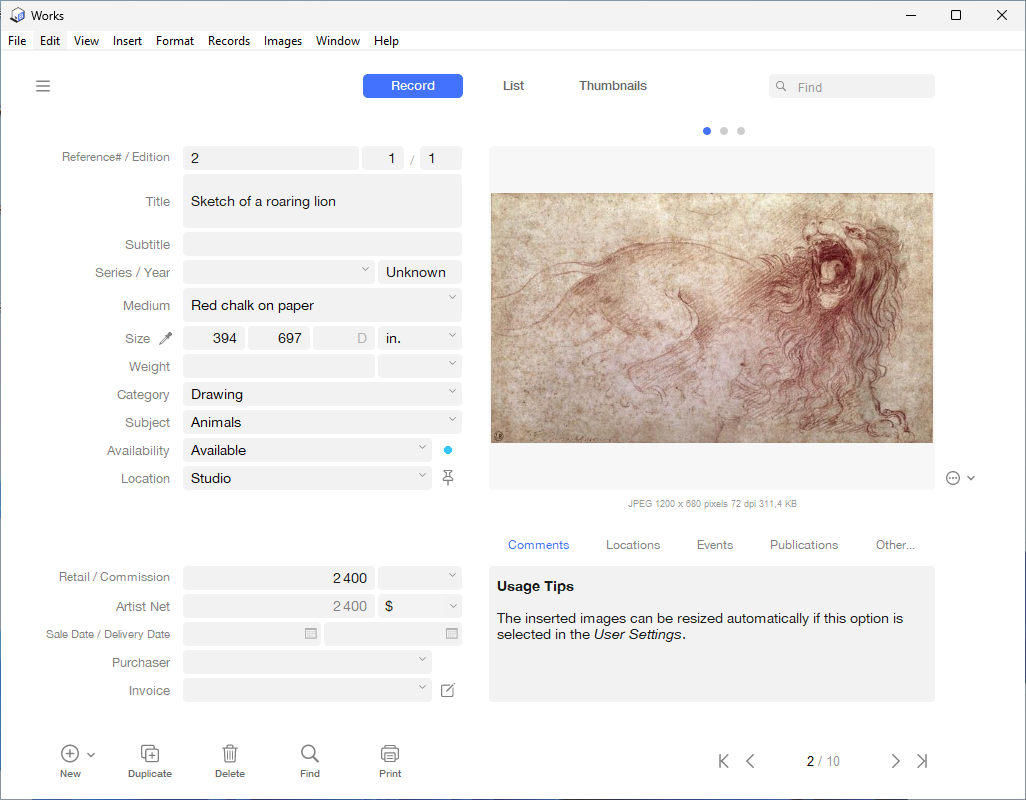This screenshot has width=1026, height=800.
Task: Open the hamburger menu in the top-left
Action: 43,86
